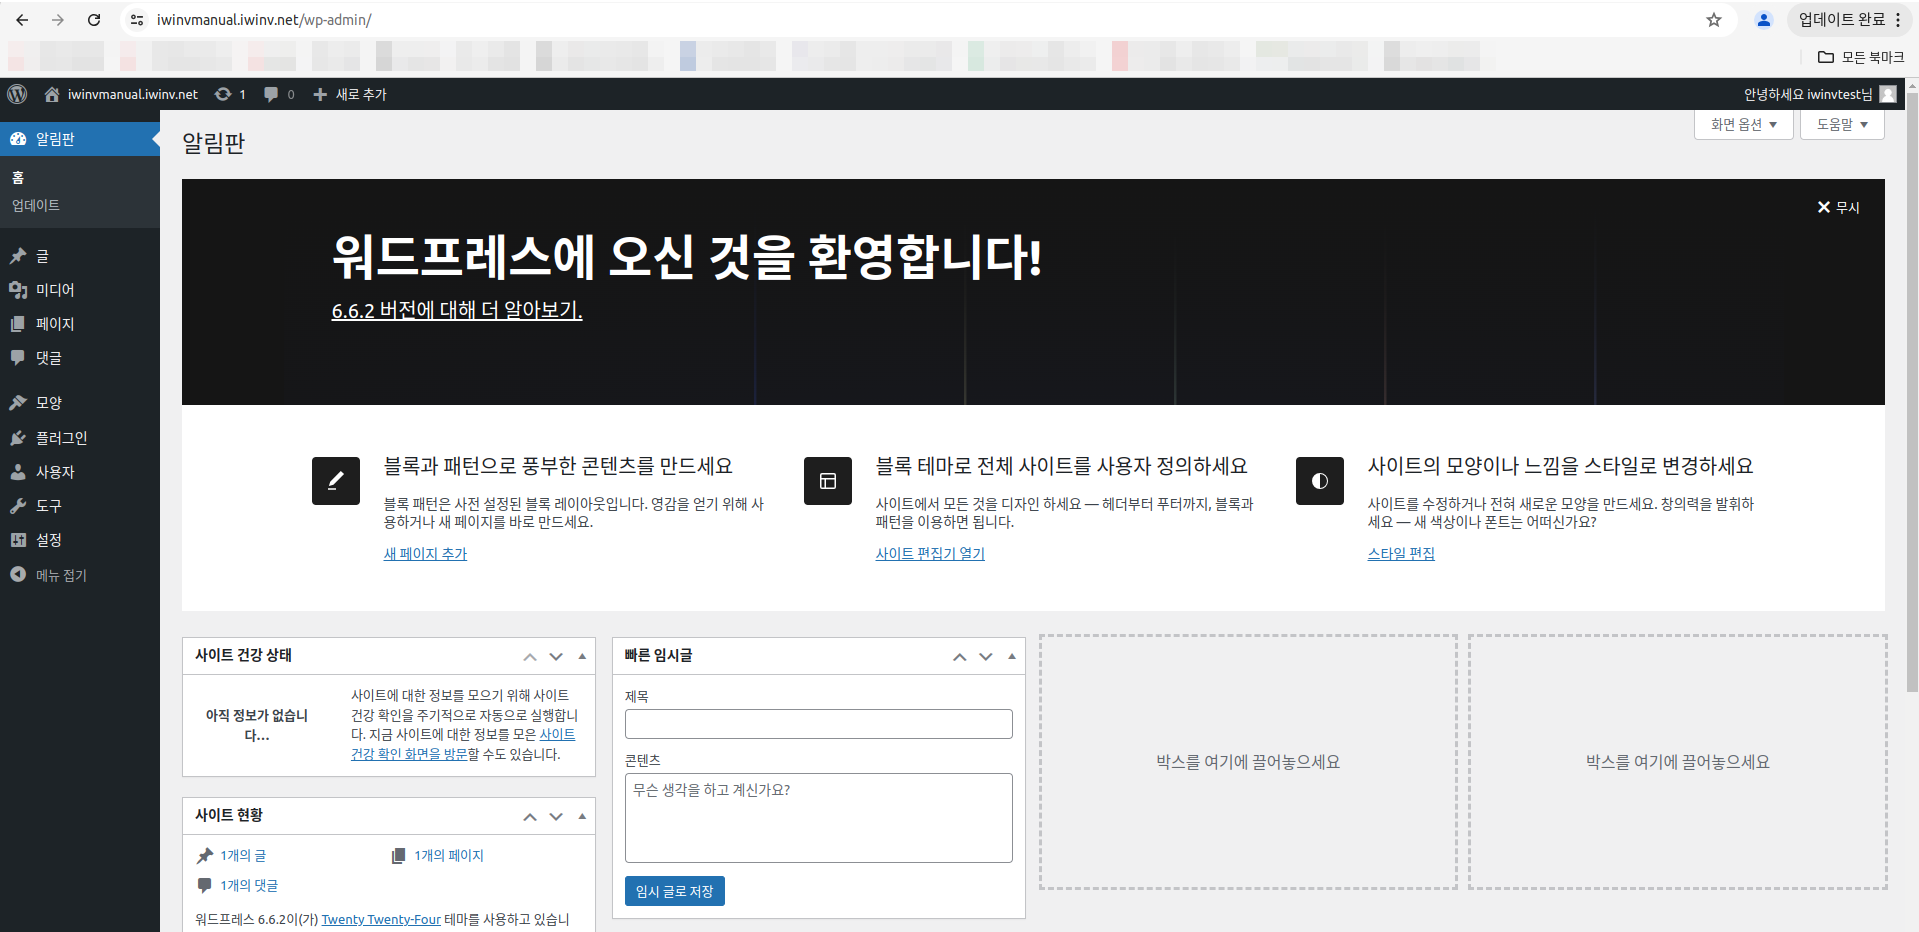Move 사이트 현황 box down
This screenshot has height=932, width=1919.
[x=556, y=817]
